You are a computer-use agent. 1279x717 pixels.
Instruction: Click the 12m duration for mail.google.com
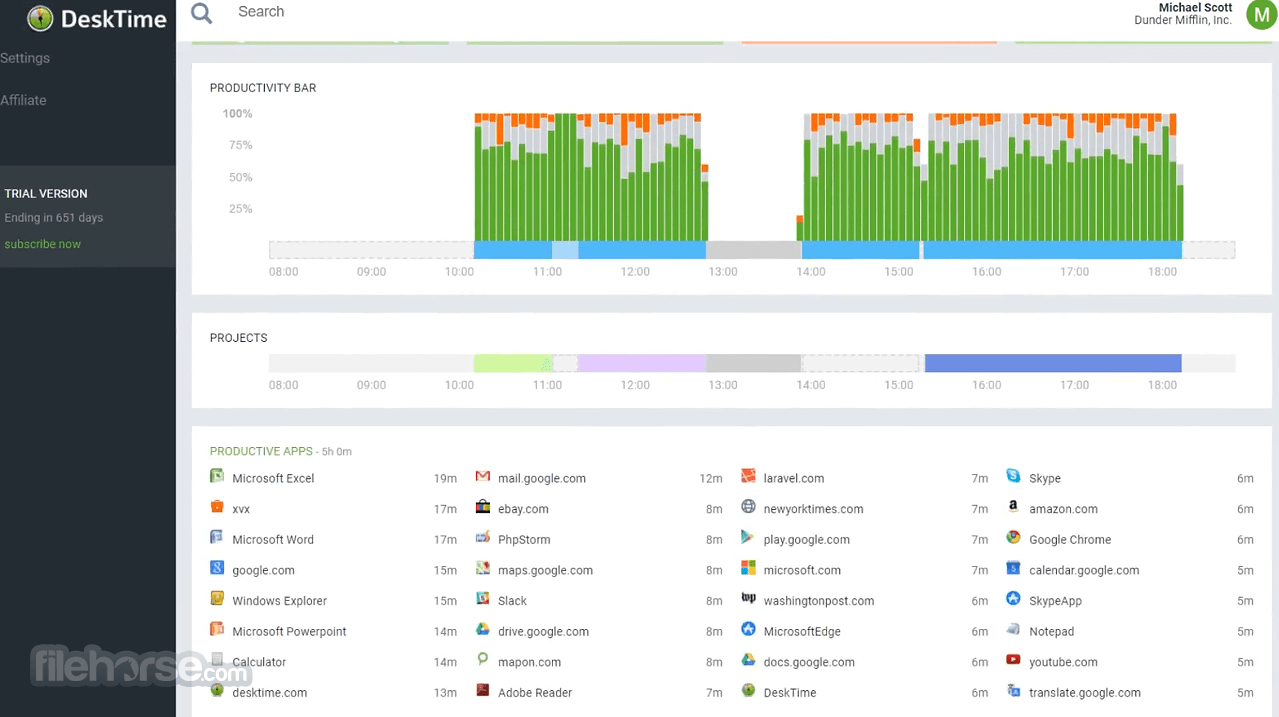711,478
